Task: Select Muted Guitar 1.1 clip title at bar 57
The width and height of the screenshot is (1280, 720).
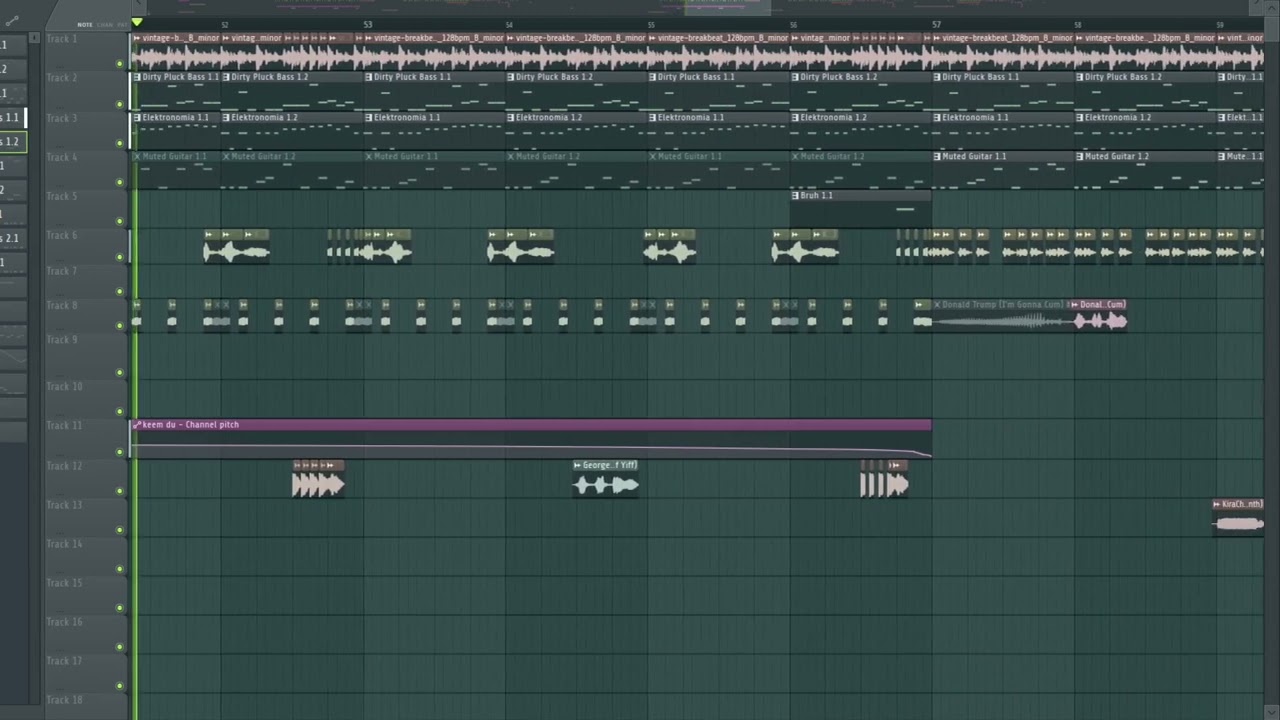Action: point(975,157)
